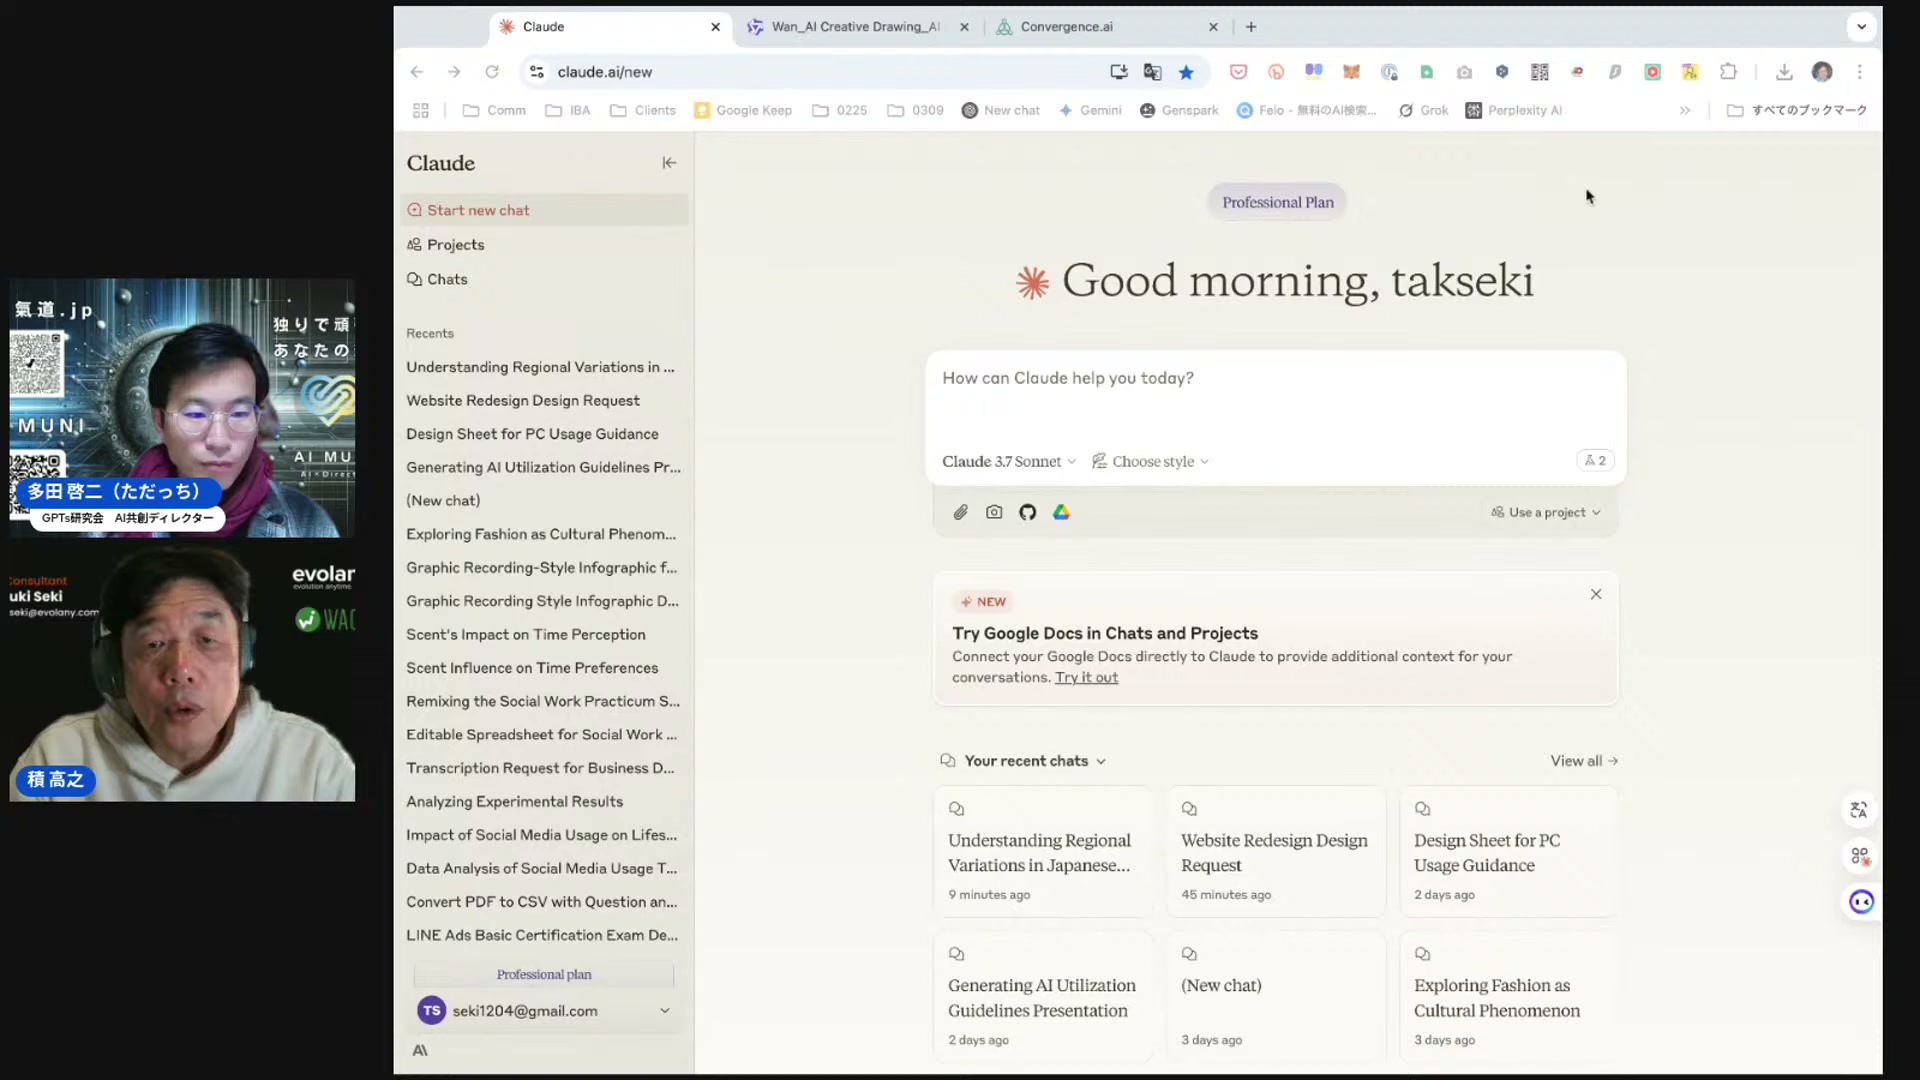Bookmark this page with the star icon
1920x1080 pixels.
(1186, 72)
